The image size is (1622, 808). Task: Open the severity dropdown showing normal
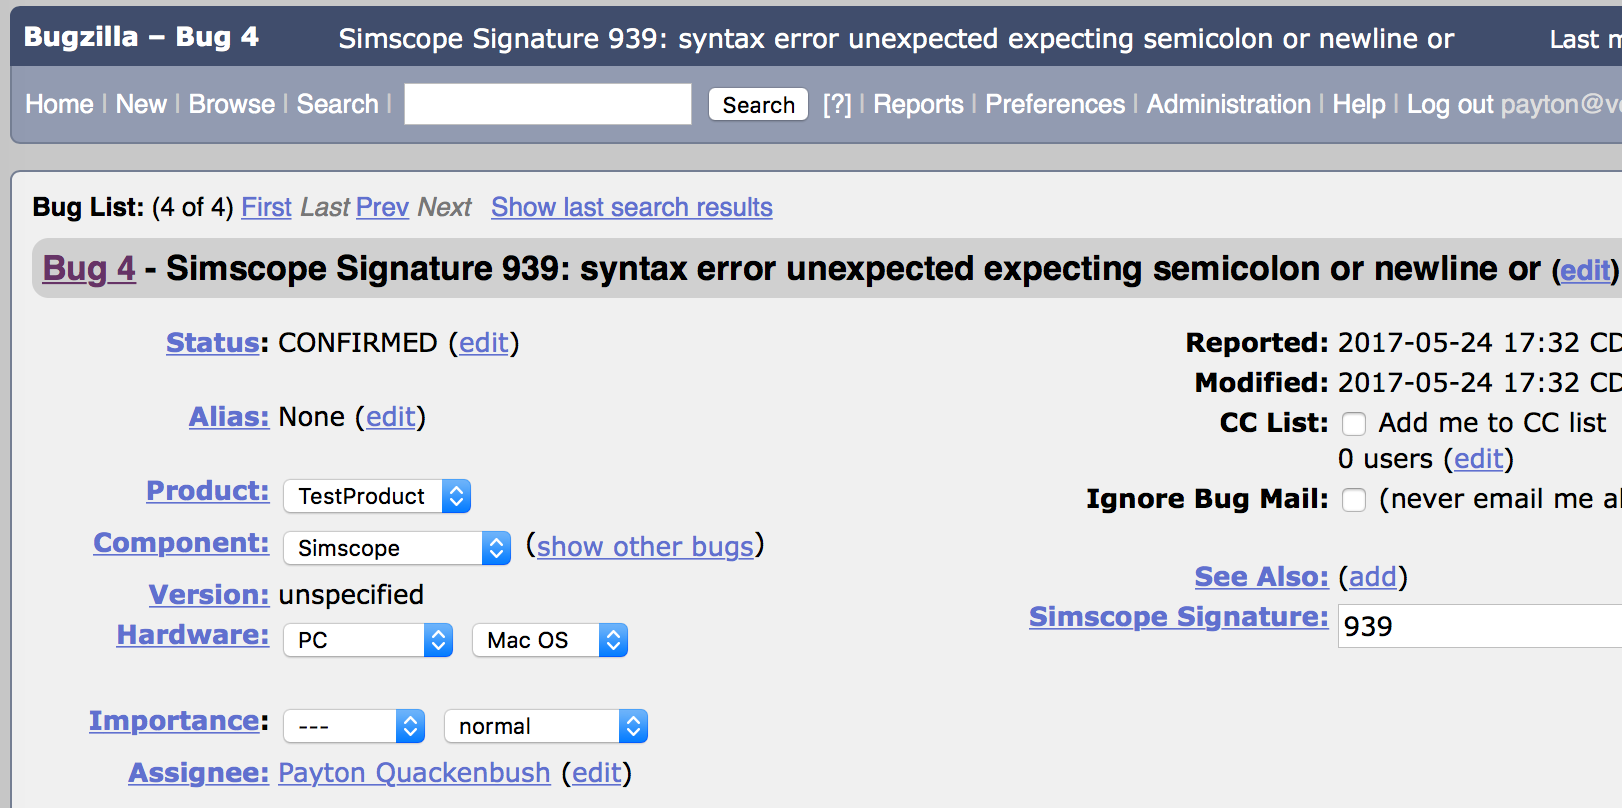point(545,726)
